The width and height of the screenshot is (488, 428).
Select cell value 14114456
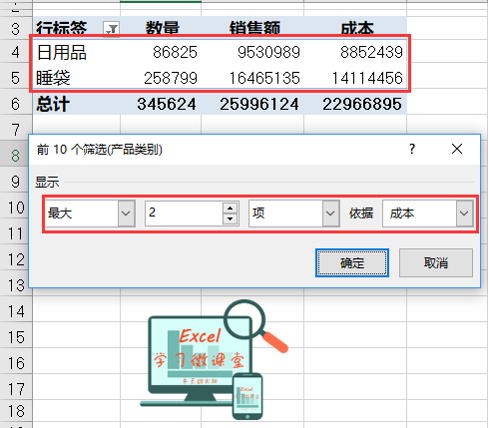click(x=355, y=78)
